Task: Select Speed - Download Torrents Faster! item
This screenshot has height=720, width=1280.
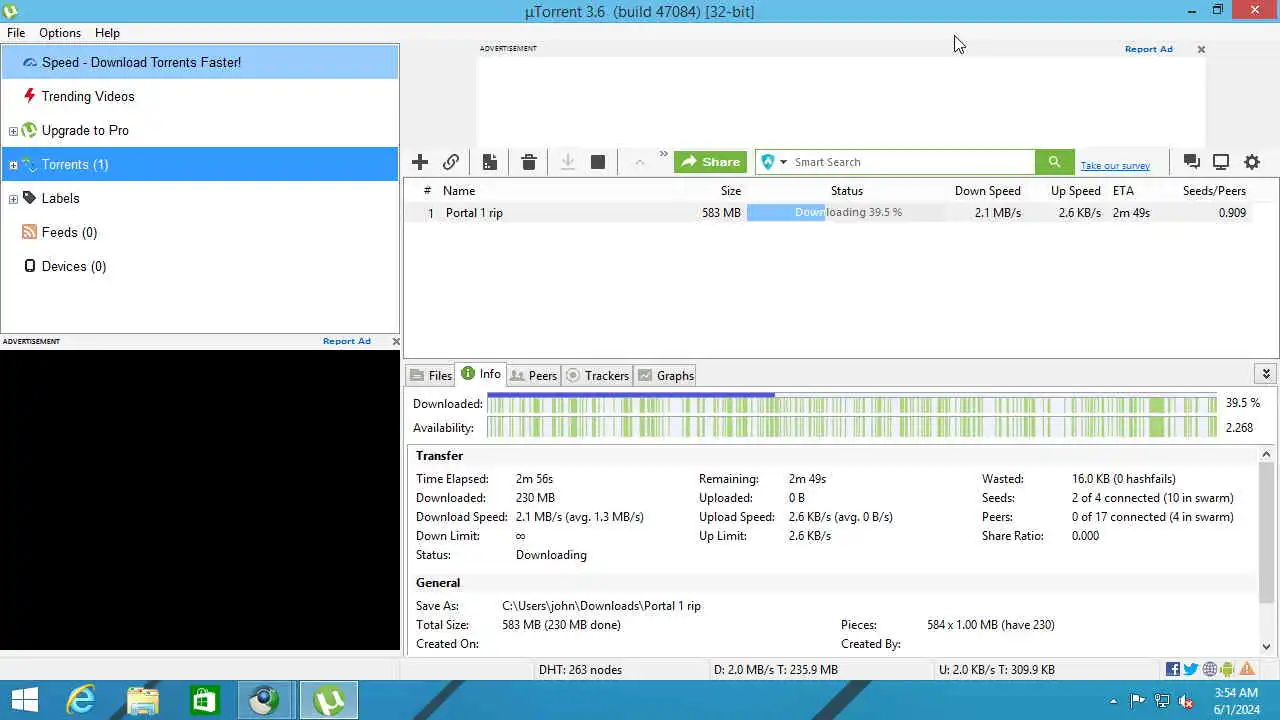Action: tap(200, 62)
